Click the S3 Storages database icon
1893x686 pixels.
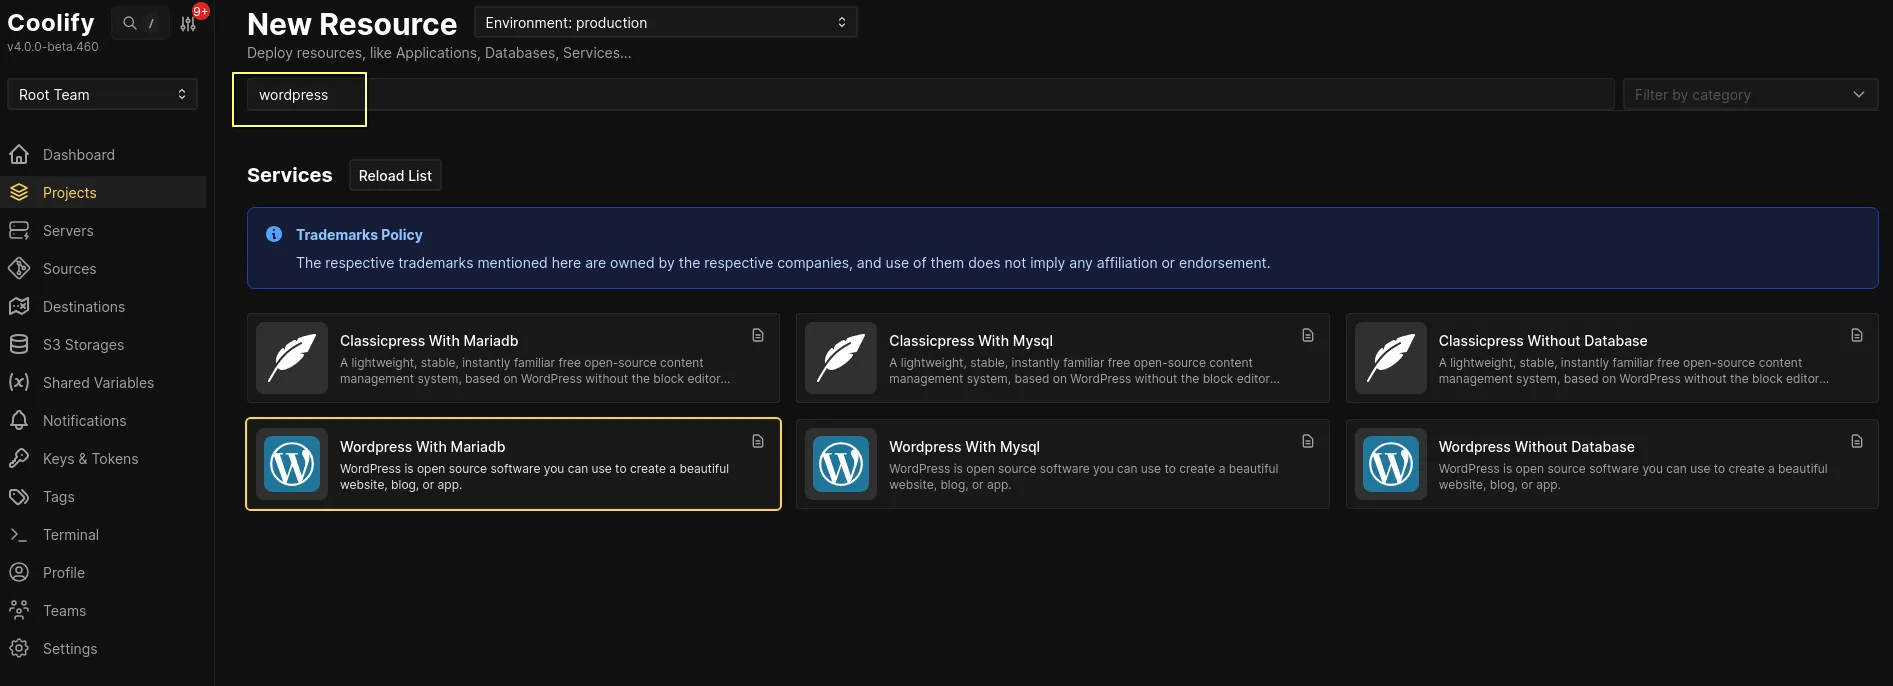coord(19,345)
